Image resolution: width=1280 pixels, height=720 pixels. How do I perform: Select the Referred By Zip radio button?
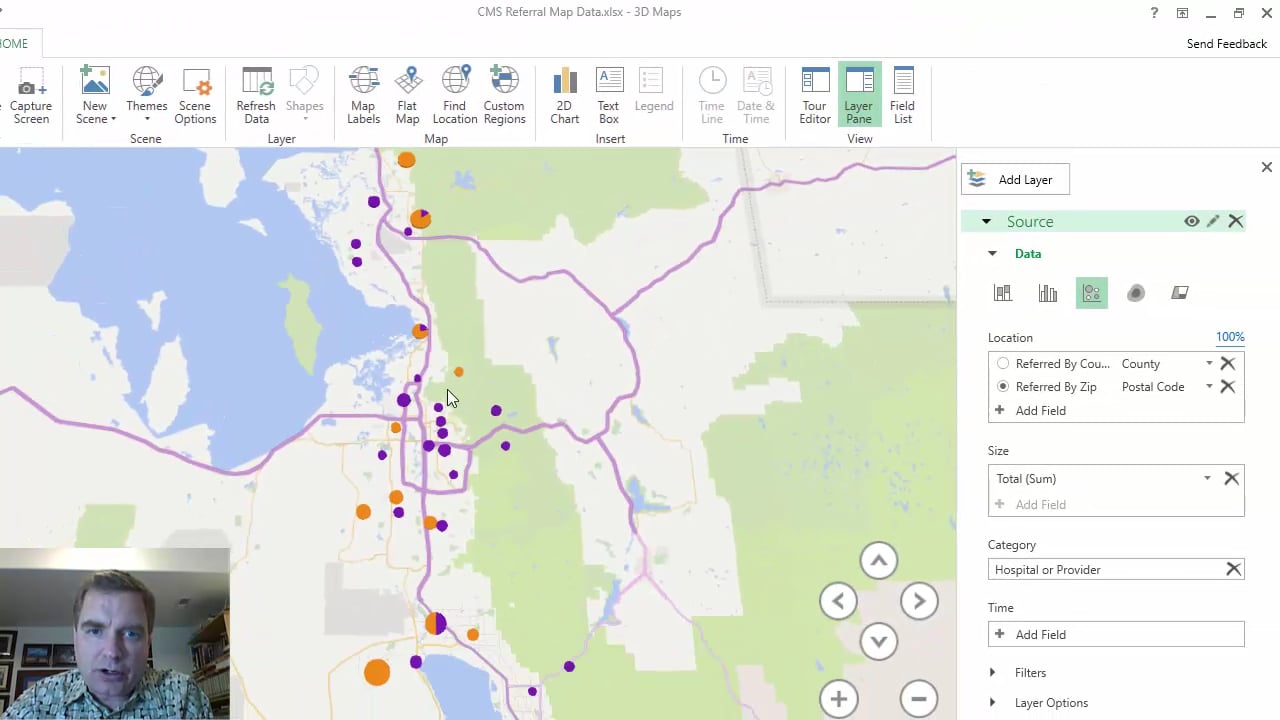[x=1003, y=387]
